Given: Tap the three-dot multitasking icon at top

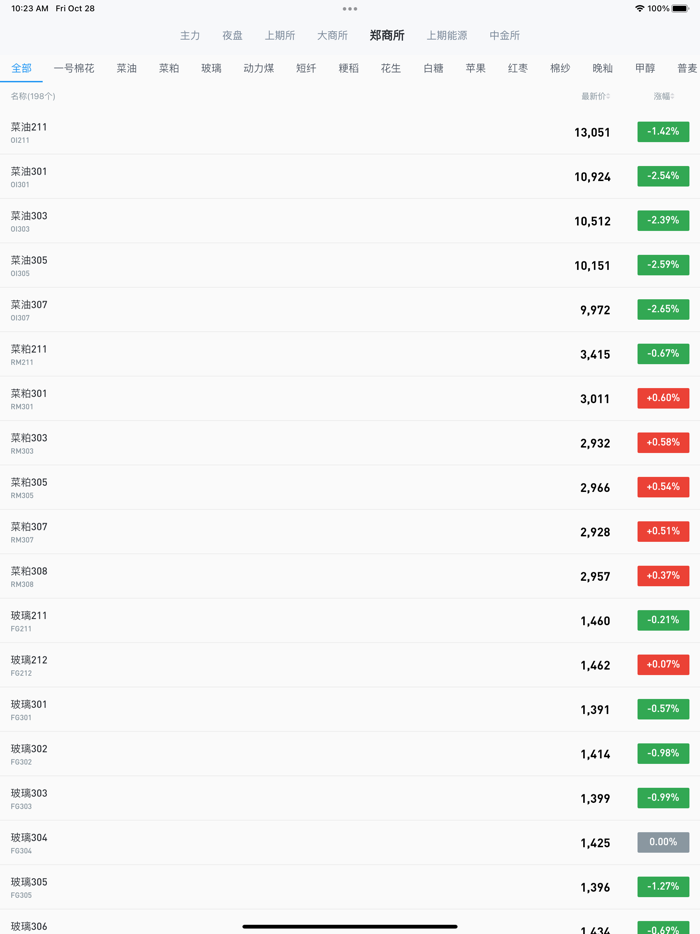Looking at the screenshot, I should pos(350,9).
